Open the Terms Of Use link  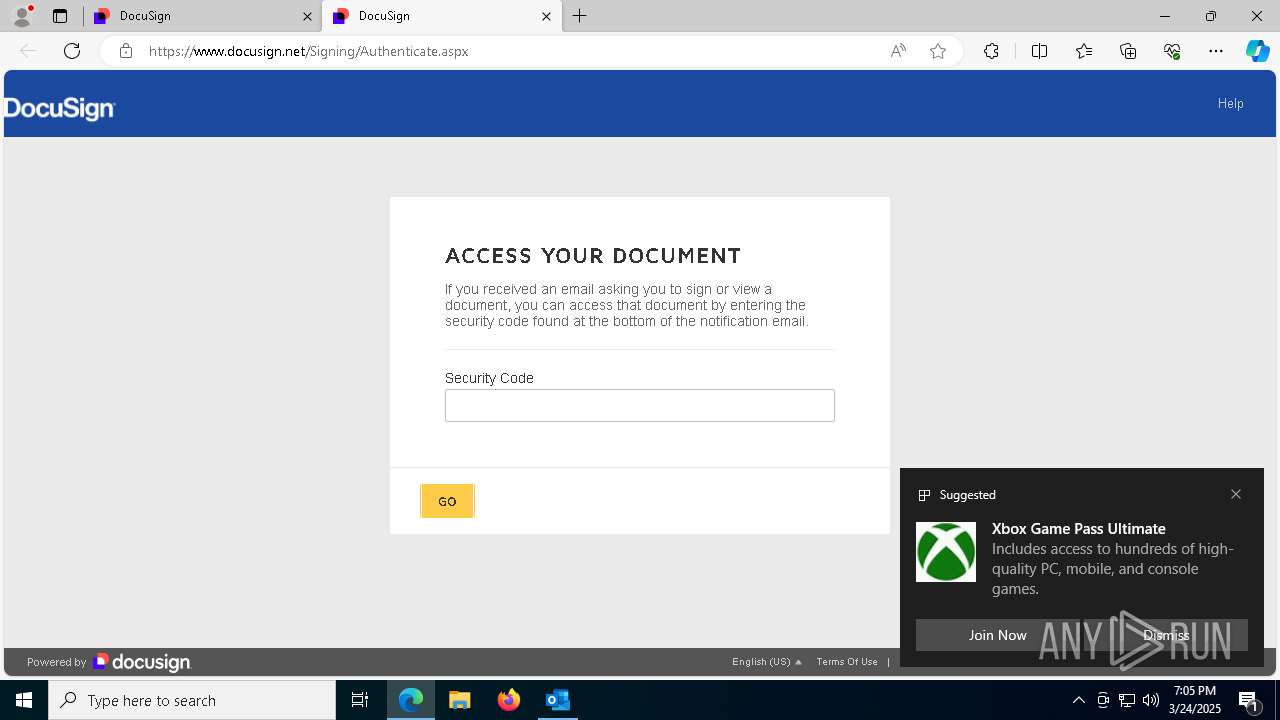coord(847,662)
